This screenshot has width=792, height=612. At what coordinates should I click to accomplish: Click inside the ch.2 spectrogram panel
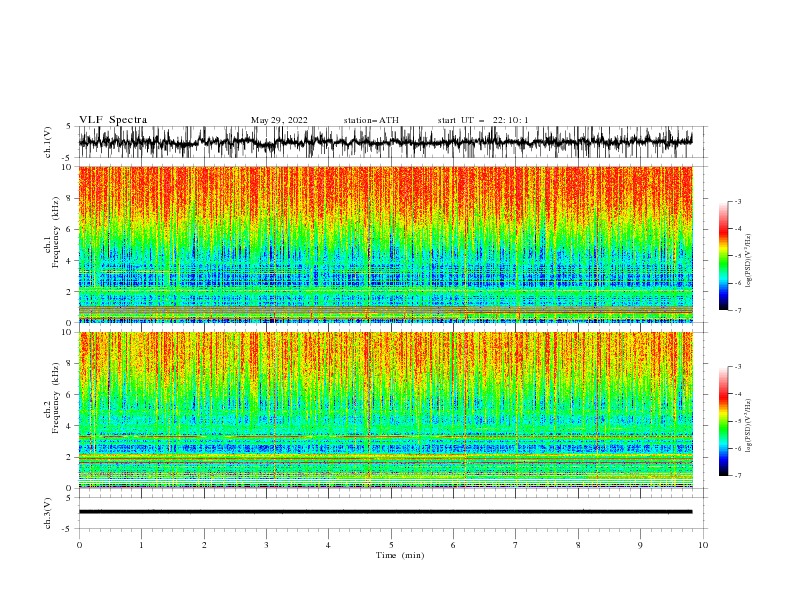385,410
